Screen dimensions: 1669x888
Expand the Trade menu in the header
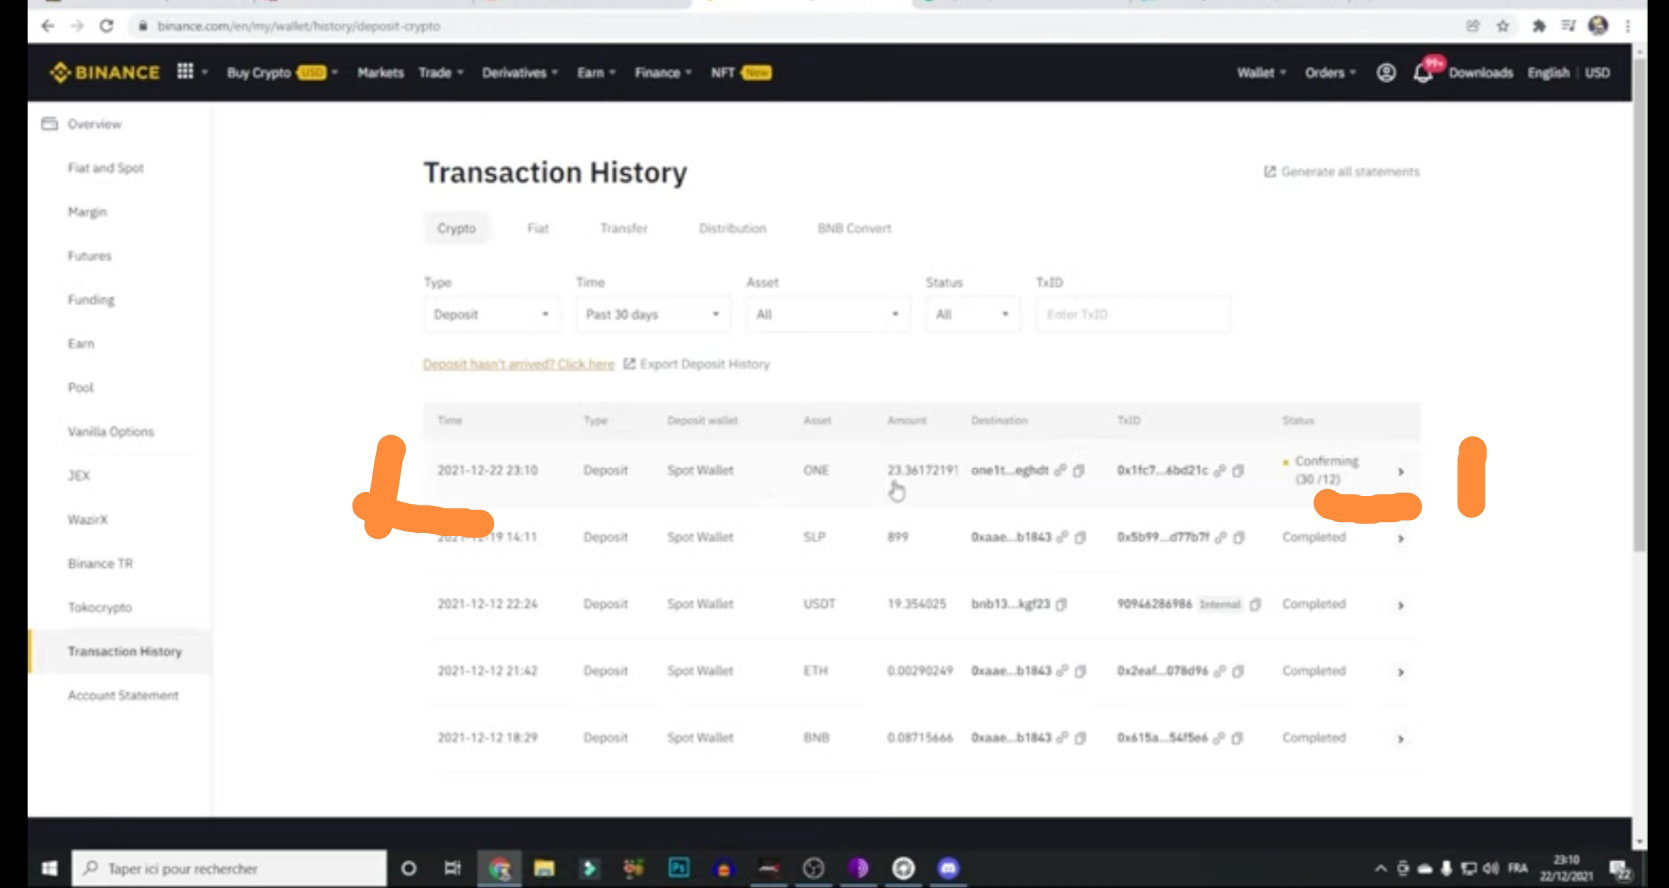[441, 73]
